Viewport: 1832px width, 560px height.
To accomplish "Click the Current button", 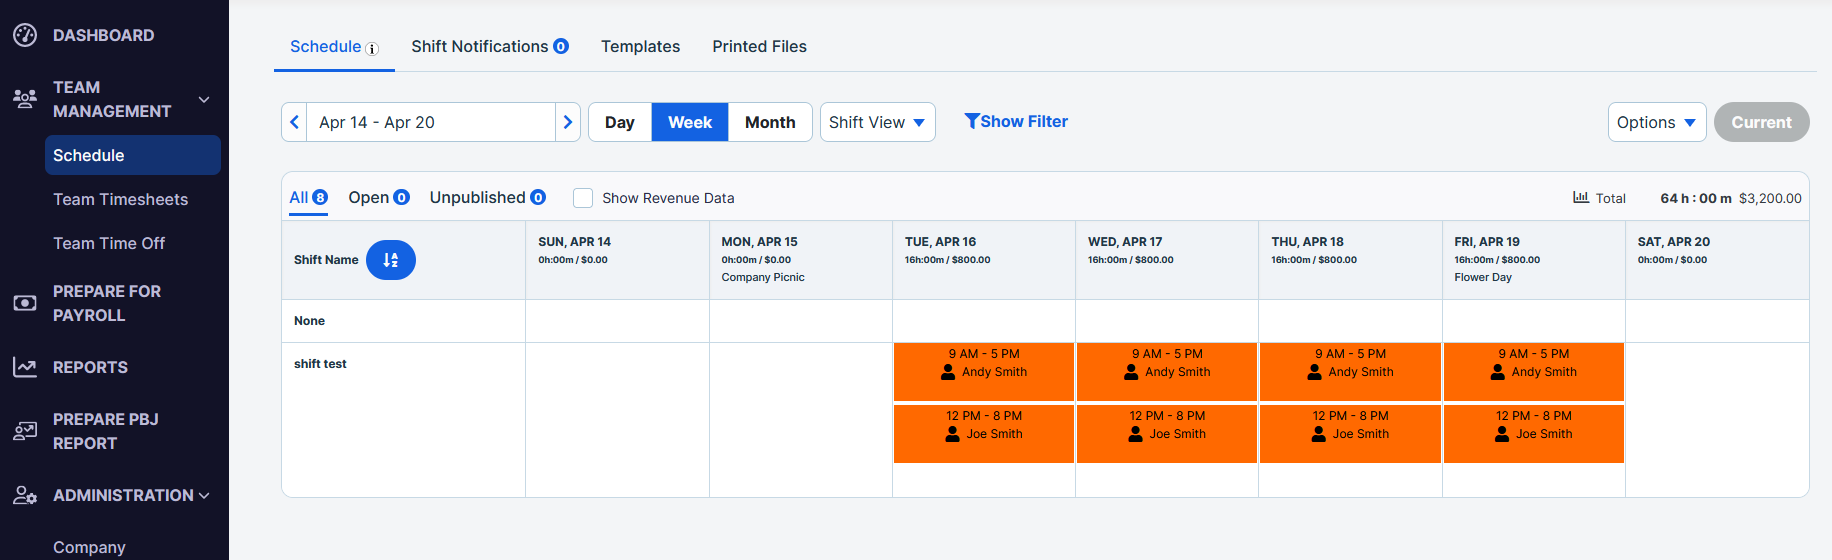I will click(1761, 122).
